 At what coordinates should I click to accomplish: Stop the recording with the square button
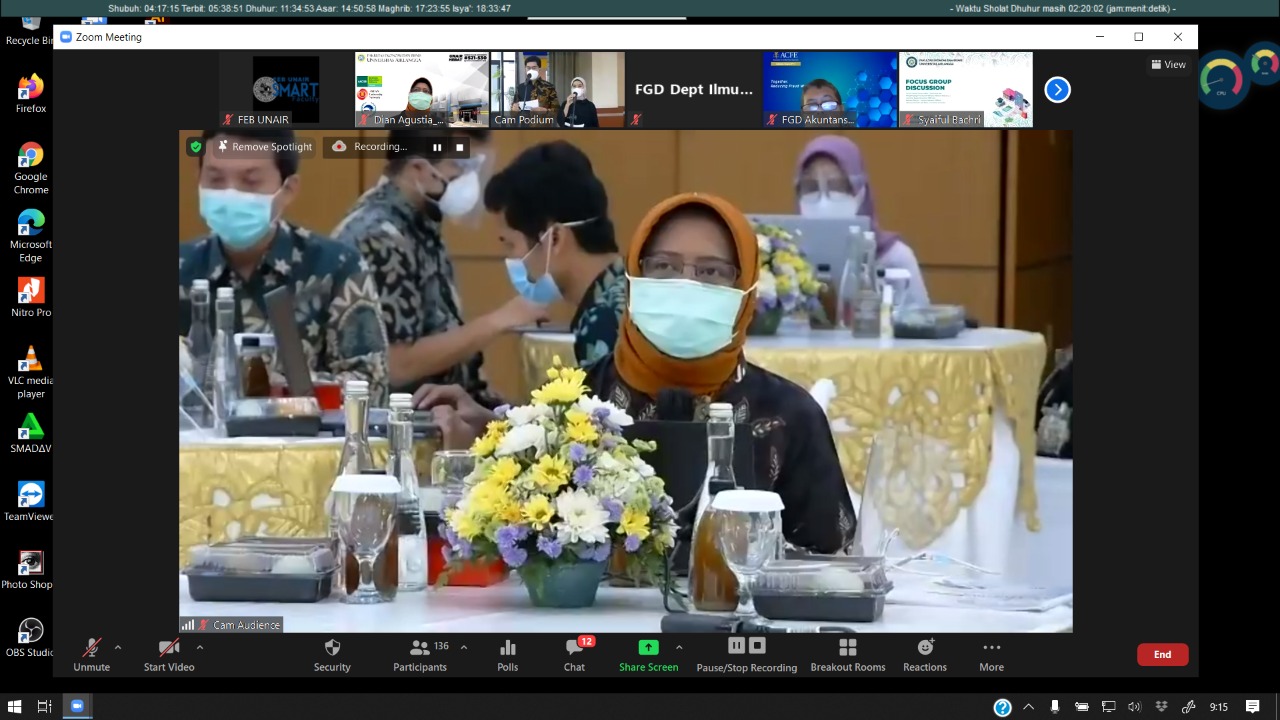460,147
